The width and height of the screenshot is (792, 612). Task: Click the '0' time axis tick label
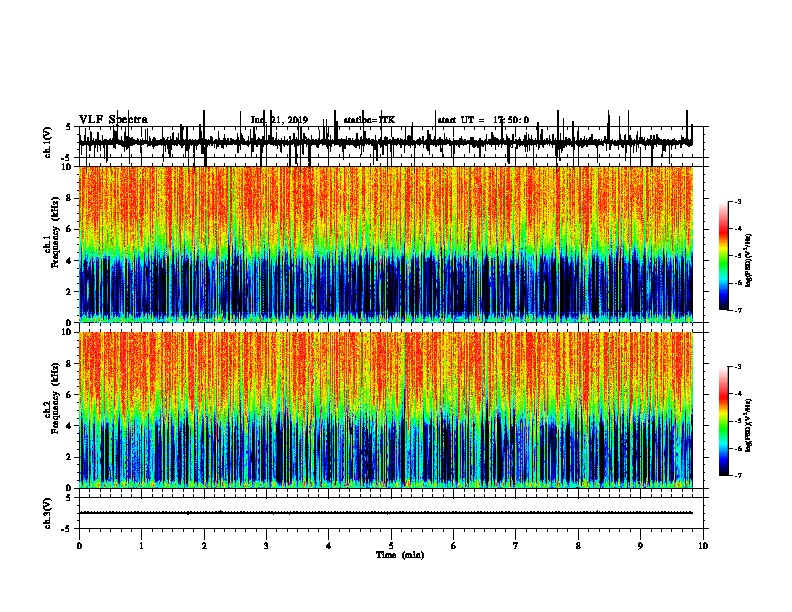click(79, 546)
